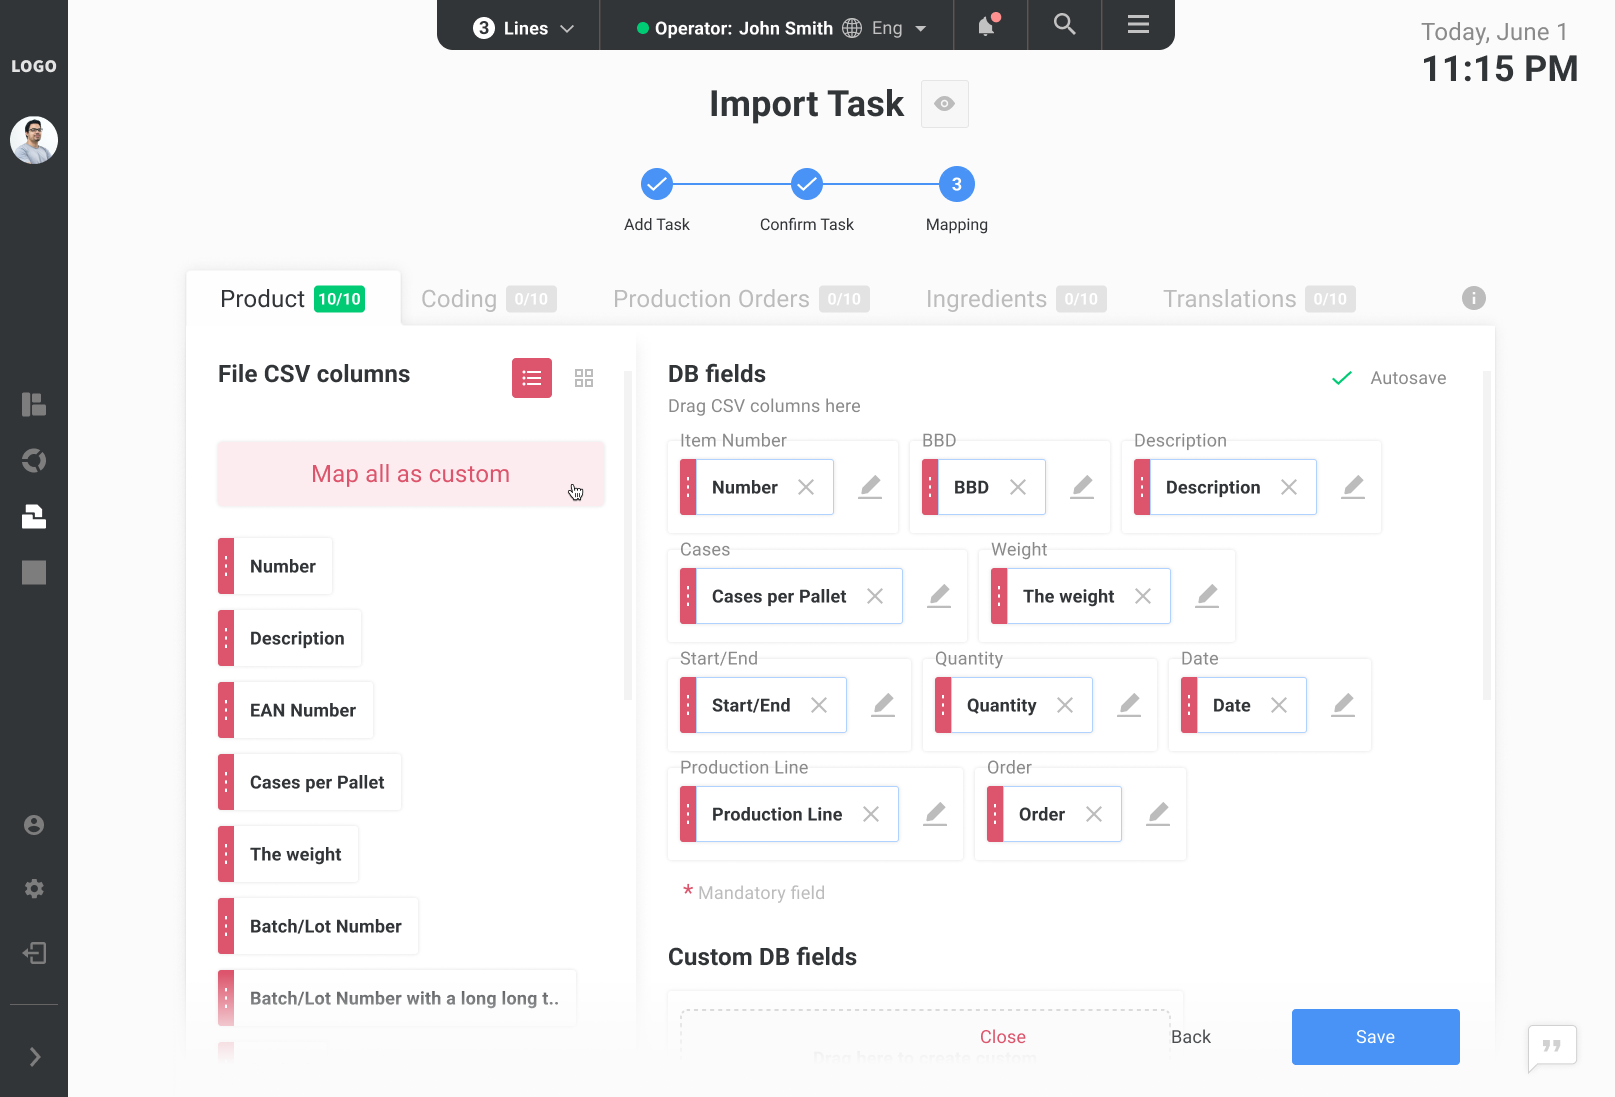
Task: Open the account icon in sidebar
Action: [x=34, y=825]
